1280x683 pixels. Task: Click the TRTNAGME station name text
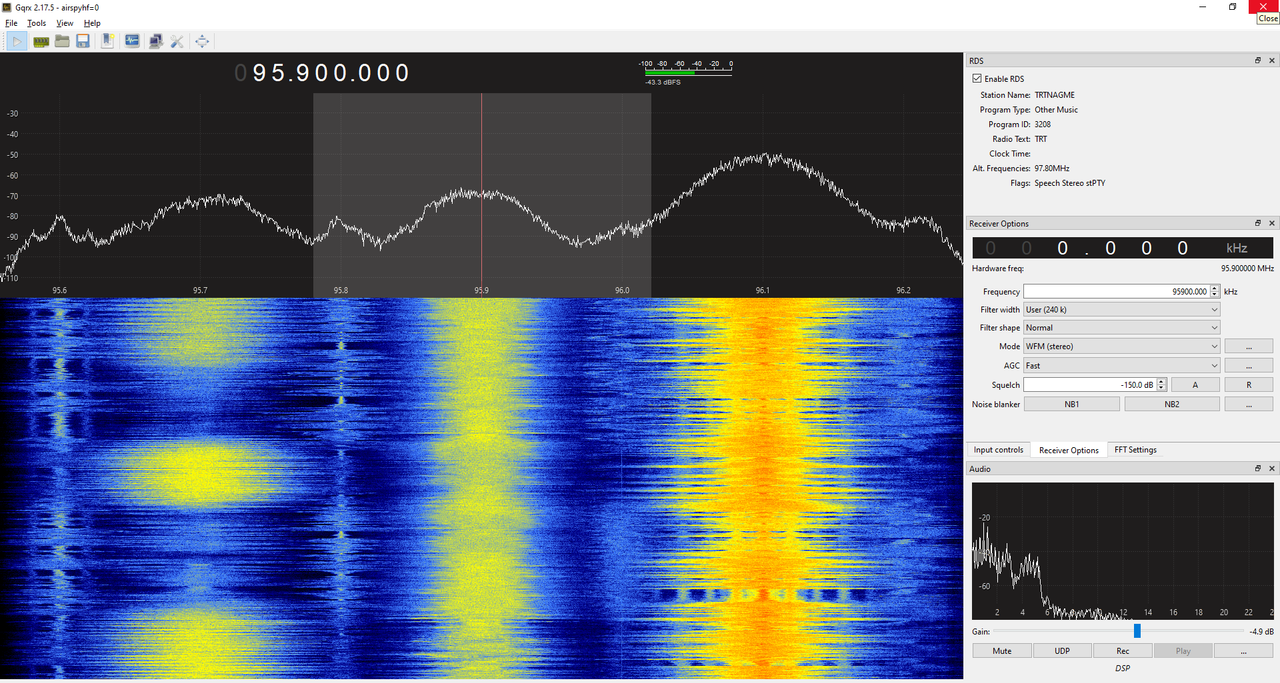coord(1055,95)
